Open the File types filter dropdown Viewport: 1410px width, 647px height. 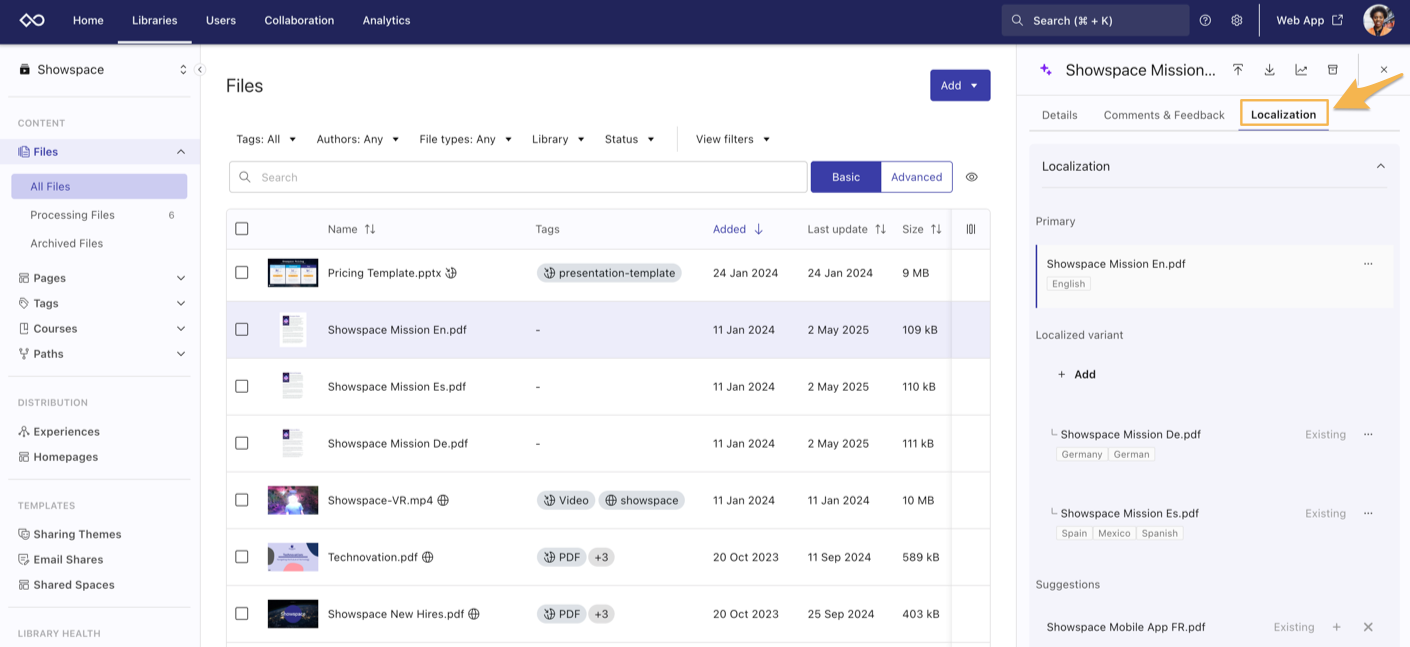(465, 139)
